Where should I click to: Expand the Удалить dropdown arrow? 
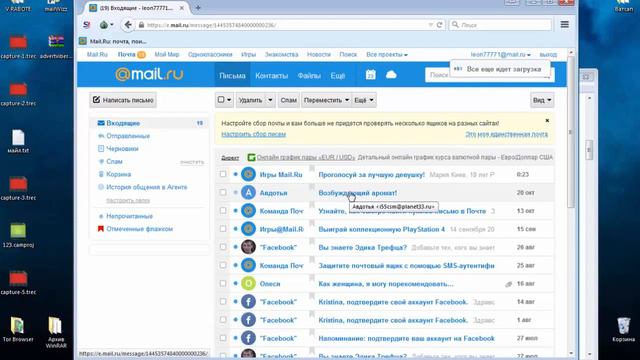(x=270, y=100)
